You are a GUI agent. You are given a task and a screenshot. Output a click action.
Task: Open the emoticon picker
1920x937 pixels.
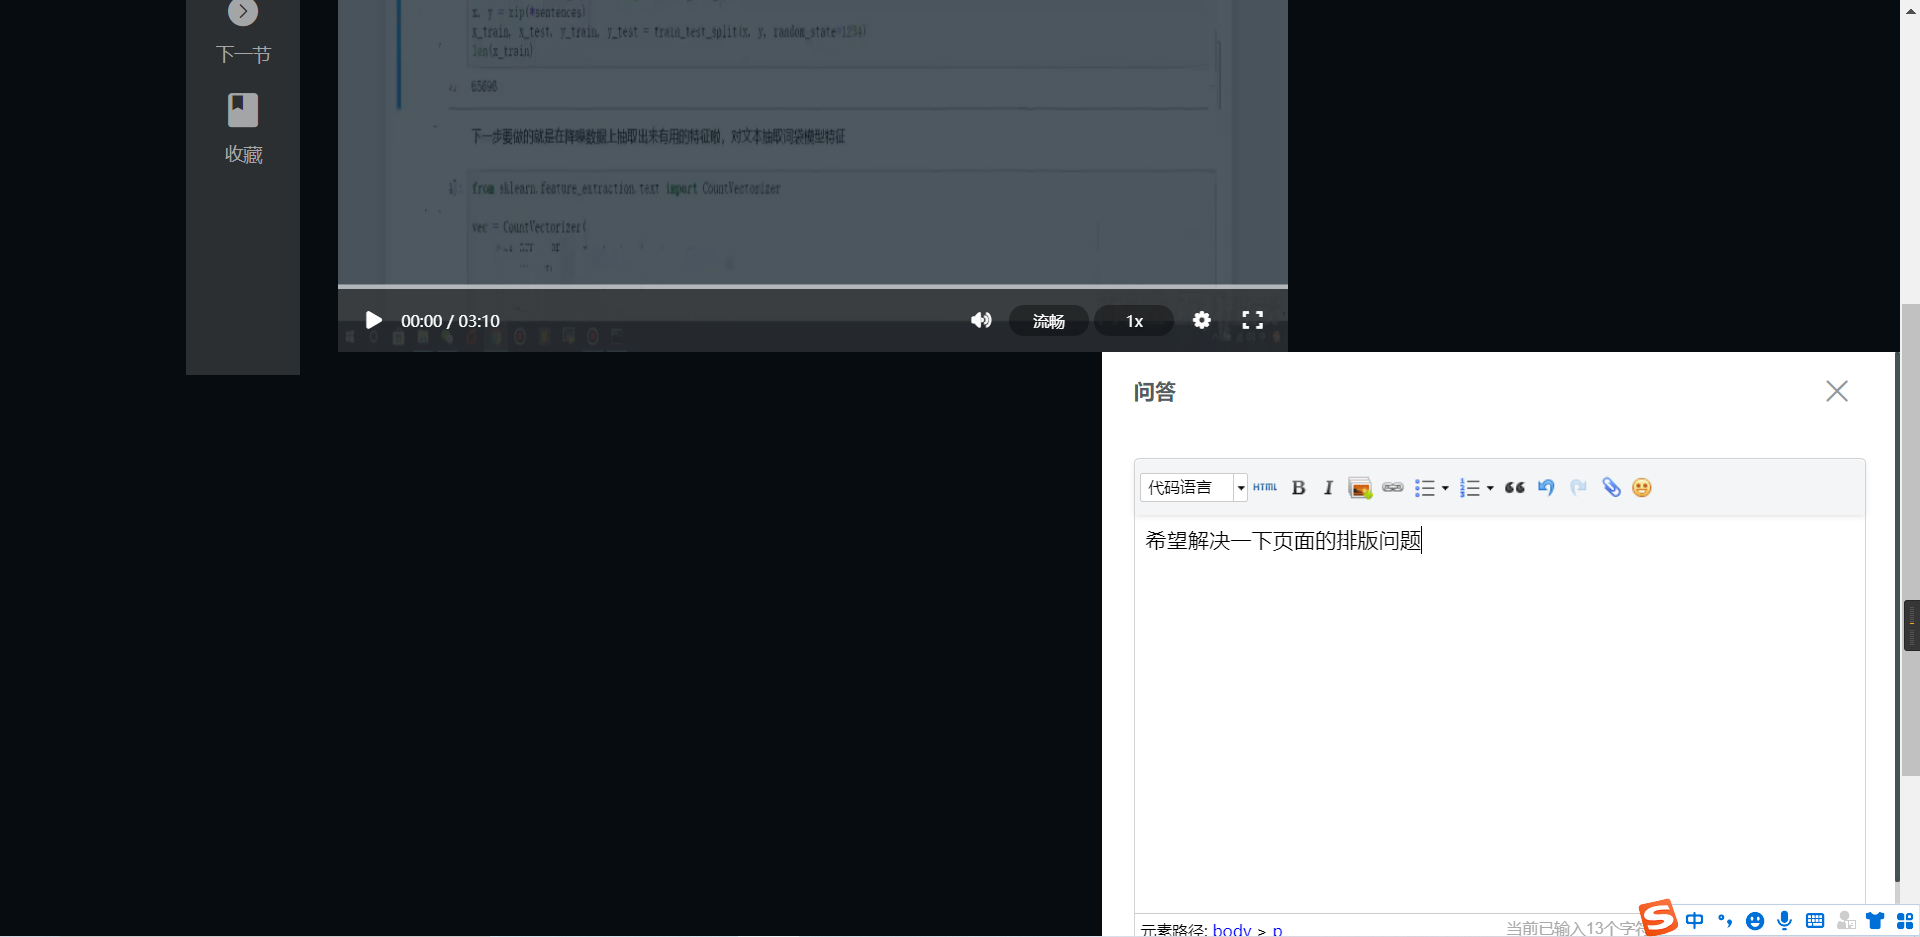point(1642,487)
